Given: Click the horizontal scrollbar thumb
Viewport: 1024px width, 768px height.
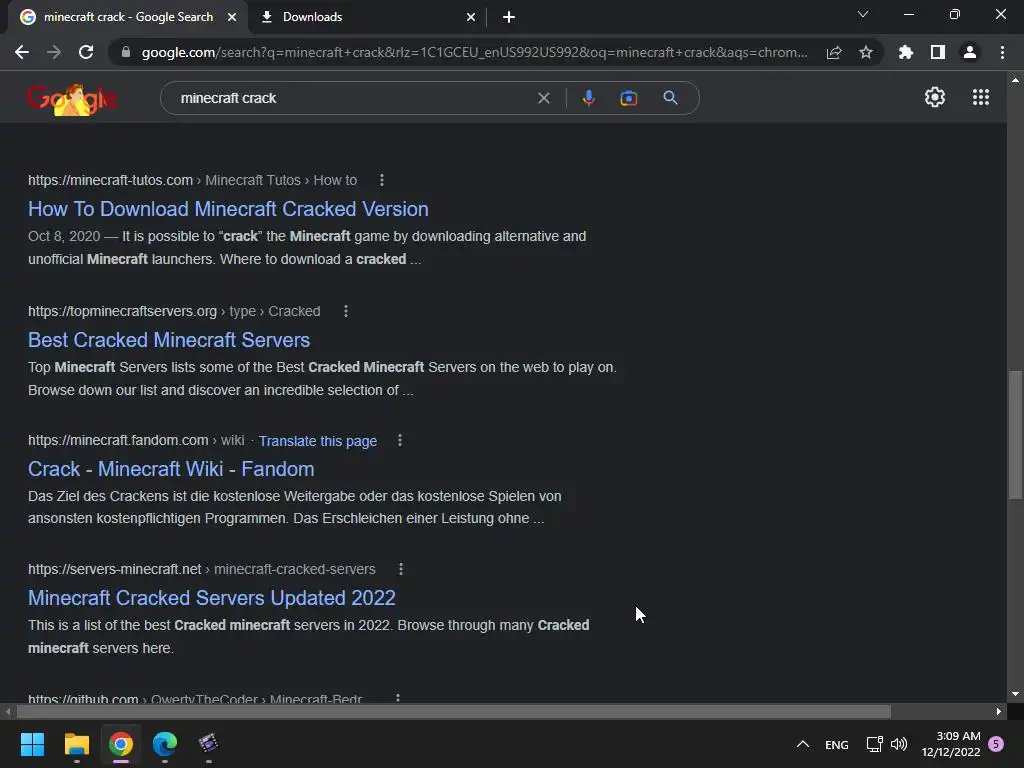Looking at the screenshot, I should (x=453, y=711).
